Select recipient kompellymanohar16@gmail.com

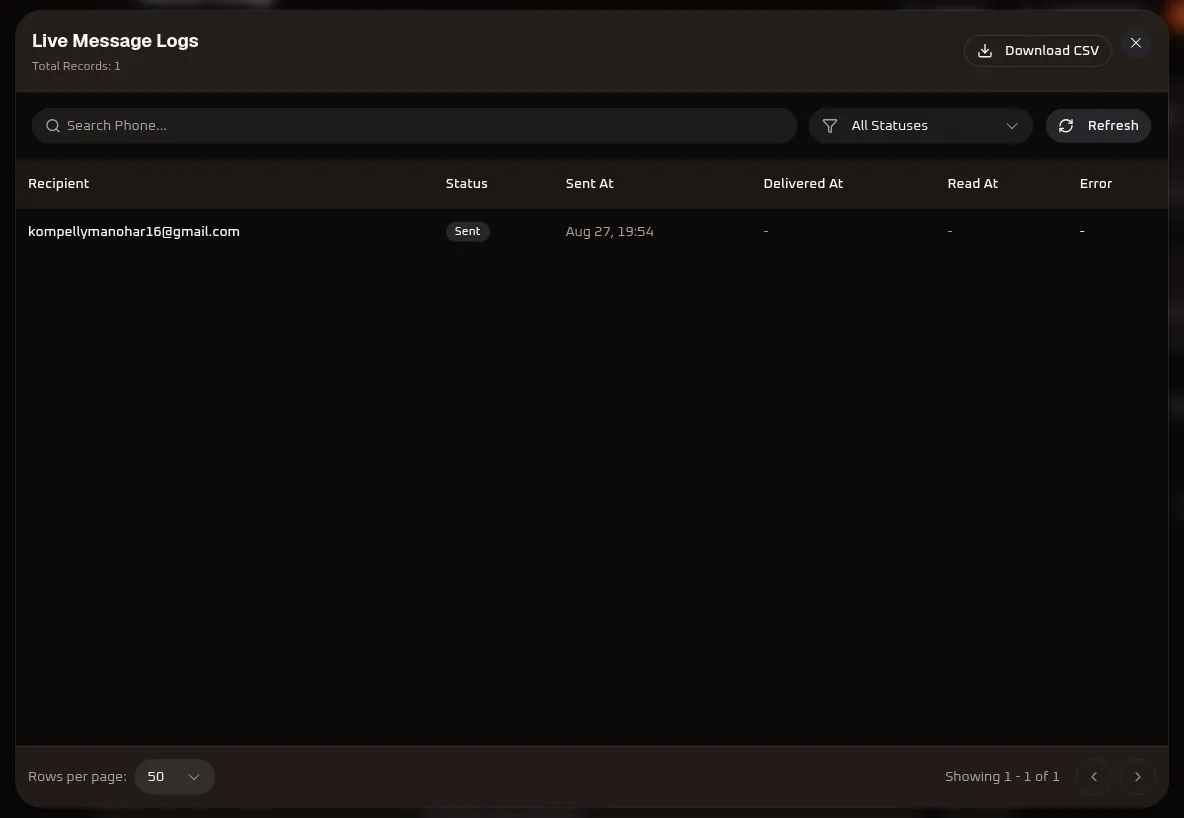click(134, 231)
